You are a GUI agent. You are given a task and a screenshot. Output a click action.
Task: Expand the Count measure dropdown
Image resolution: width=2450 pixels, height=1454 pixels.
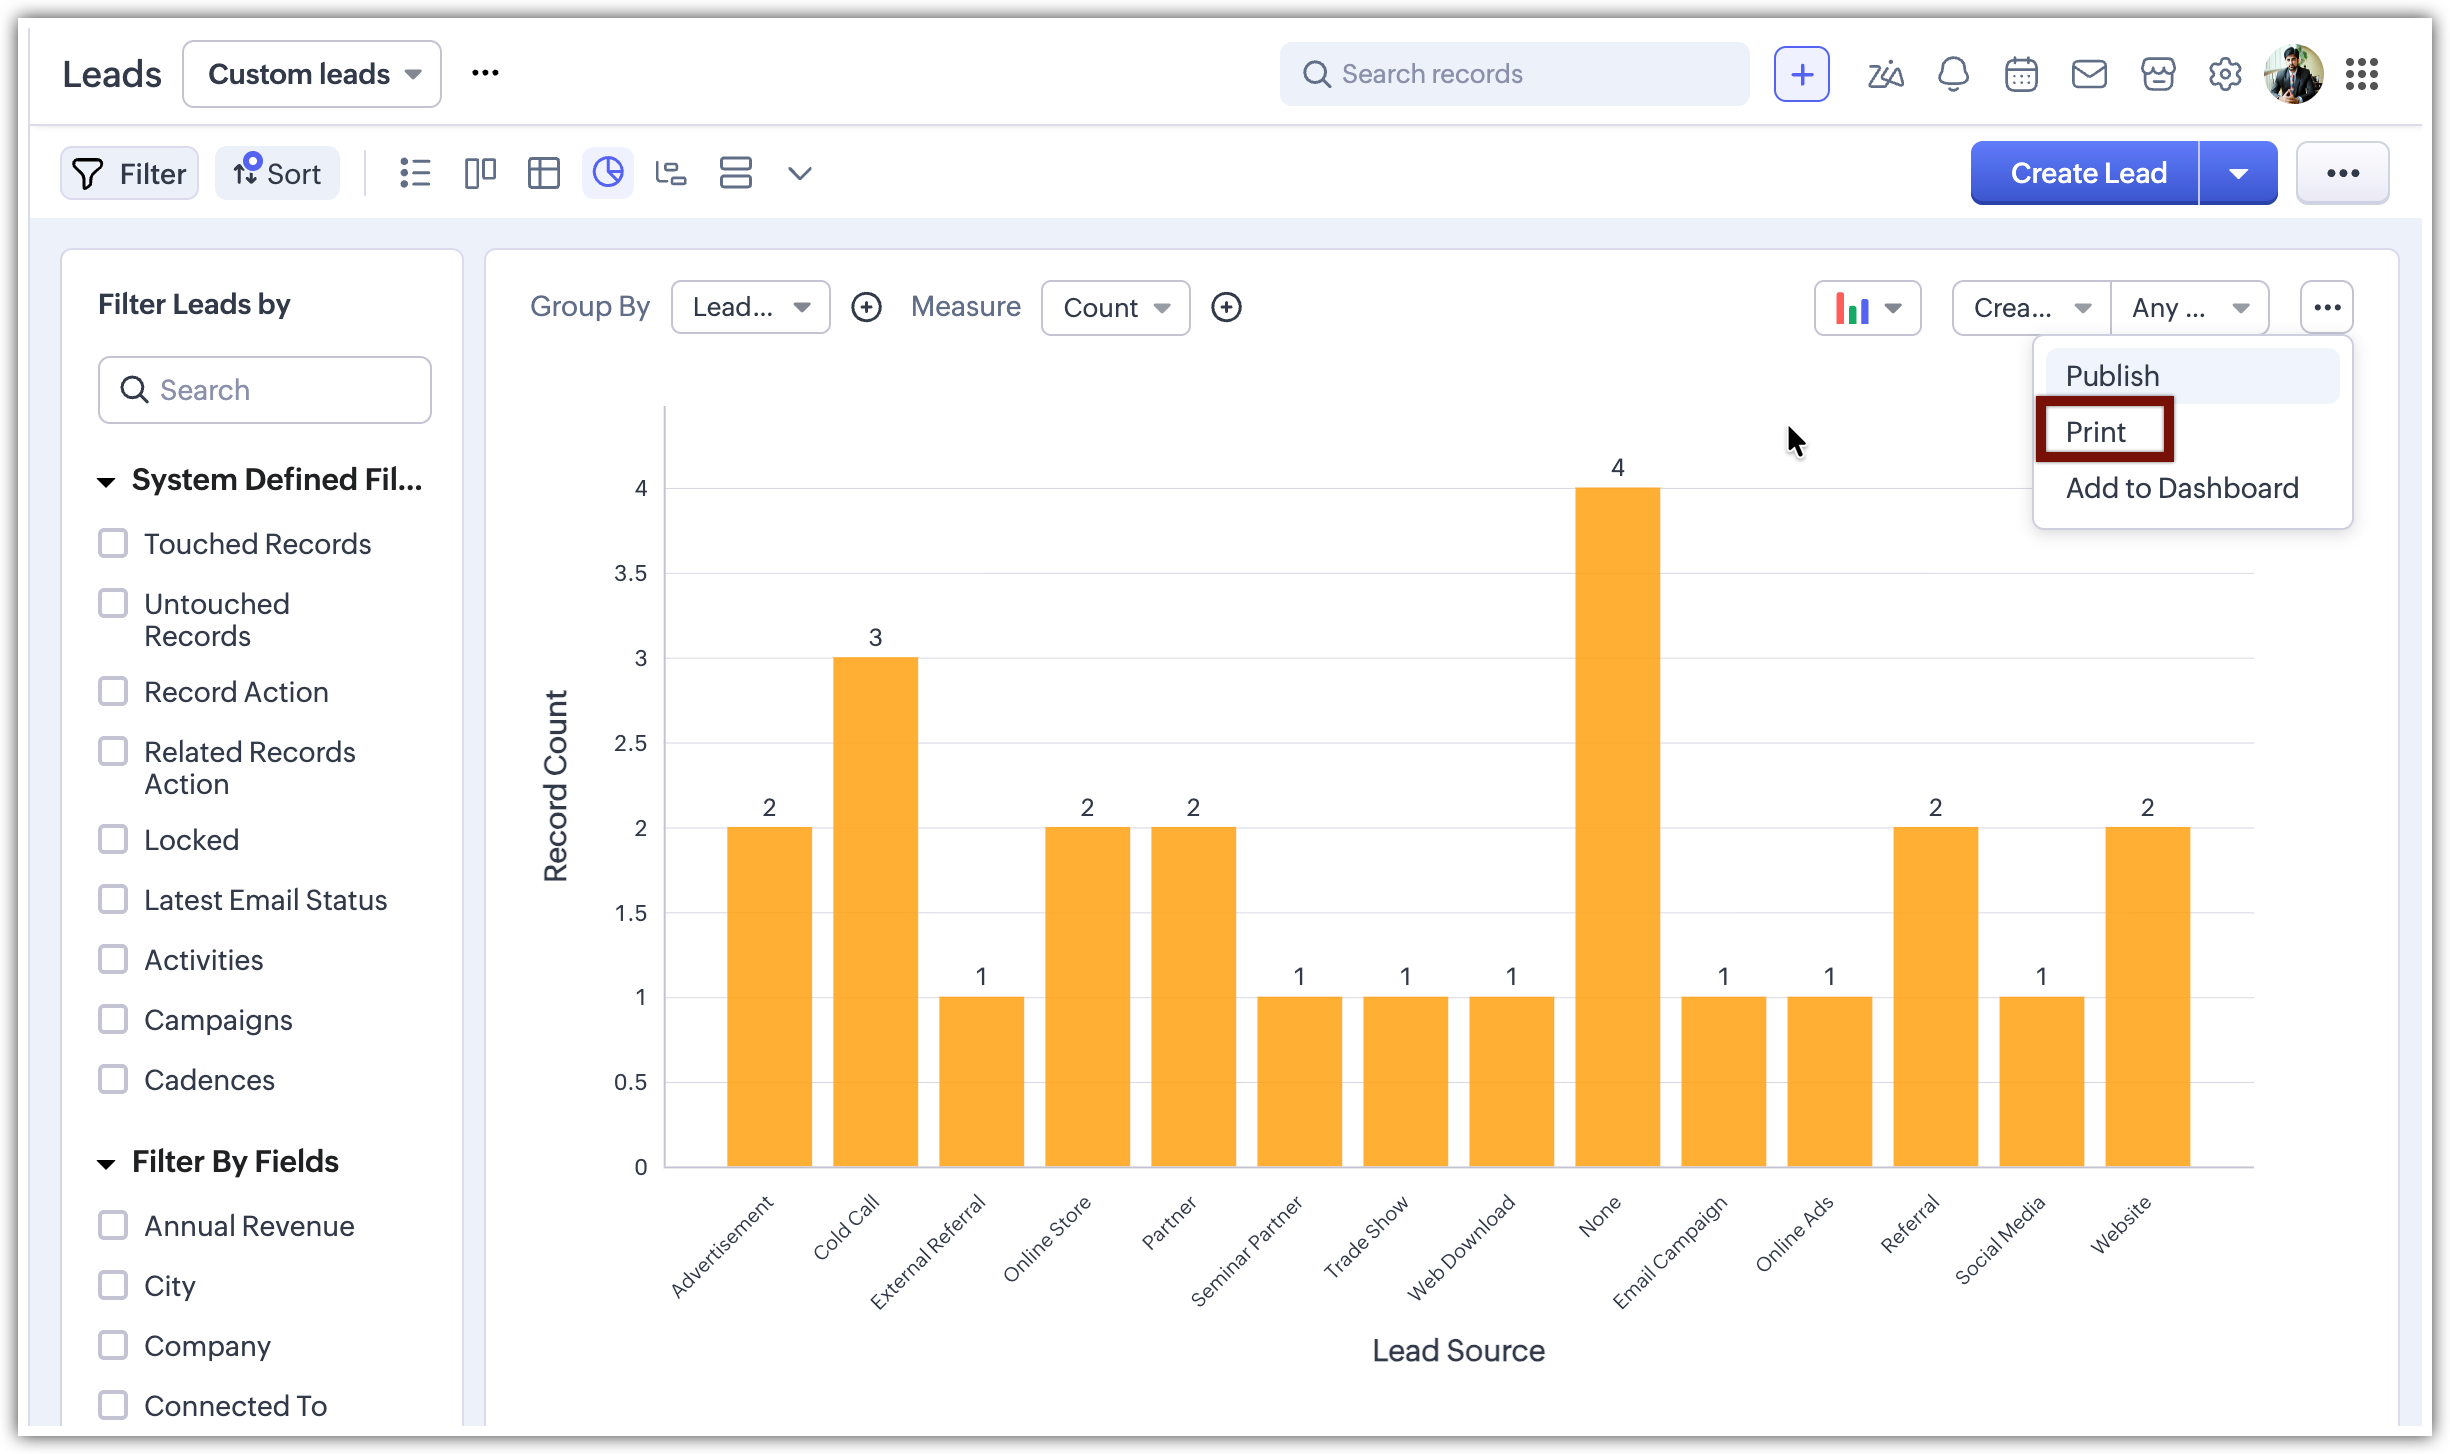coord(1115,307)
